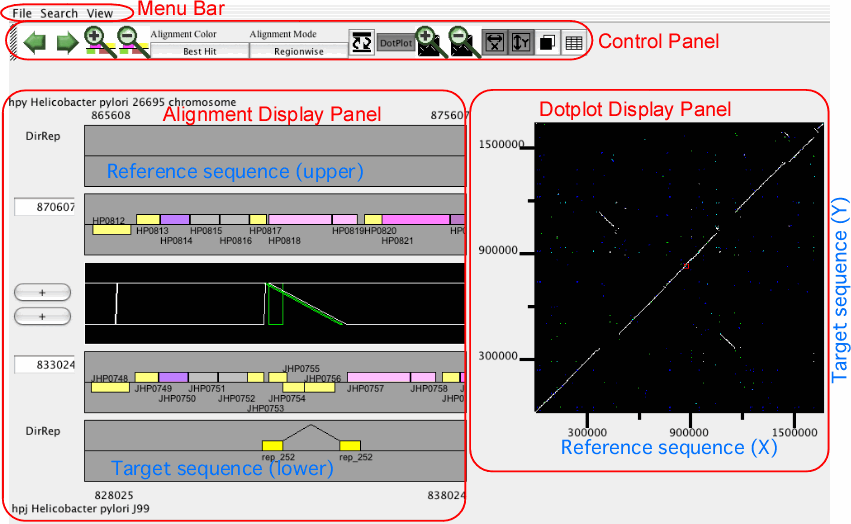Image resolution: width=851 pixels, height=524 pixels.
Task: Click the green left arrow navigation icon
Action: (x=35, y=42)
